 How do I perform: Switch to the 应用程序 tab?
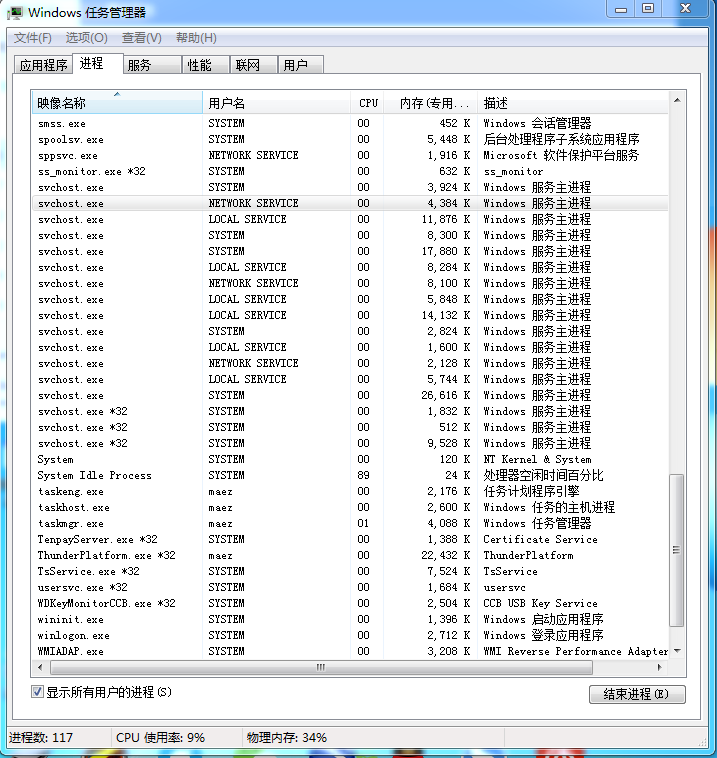click(44, 65)
